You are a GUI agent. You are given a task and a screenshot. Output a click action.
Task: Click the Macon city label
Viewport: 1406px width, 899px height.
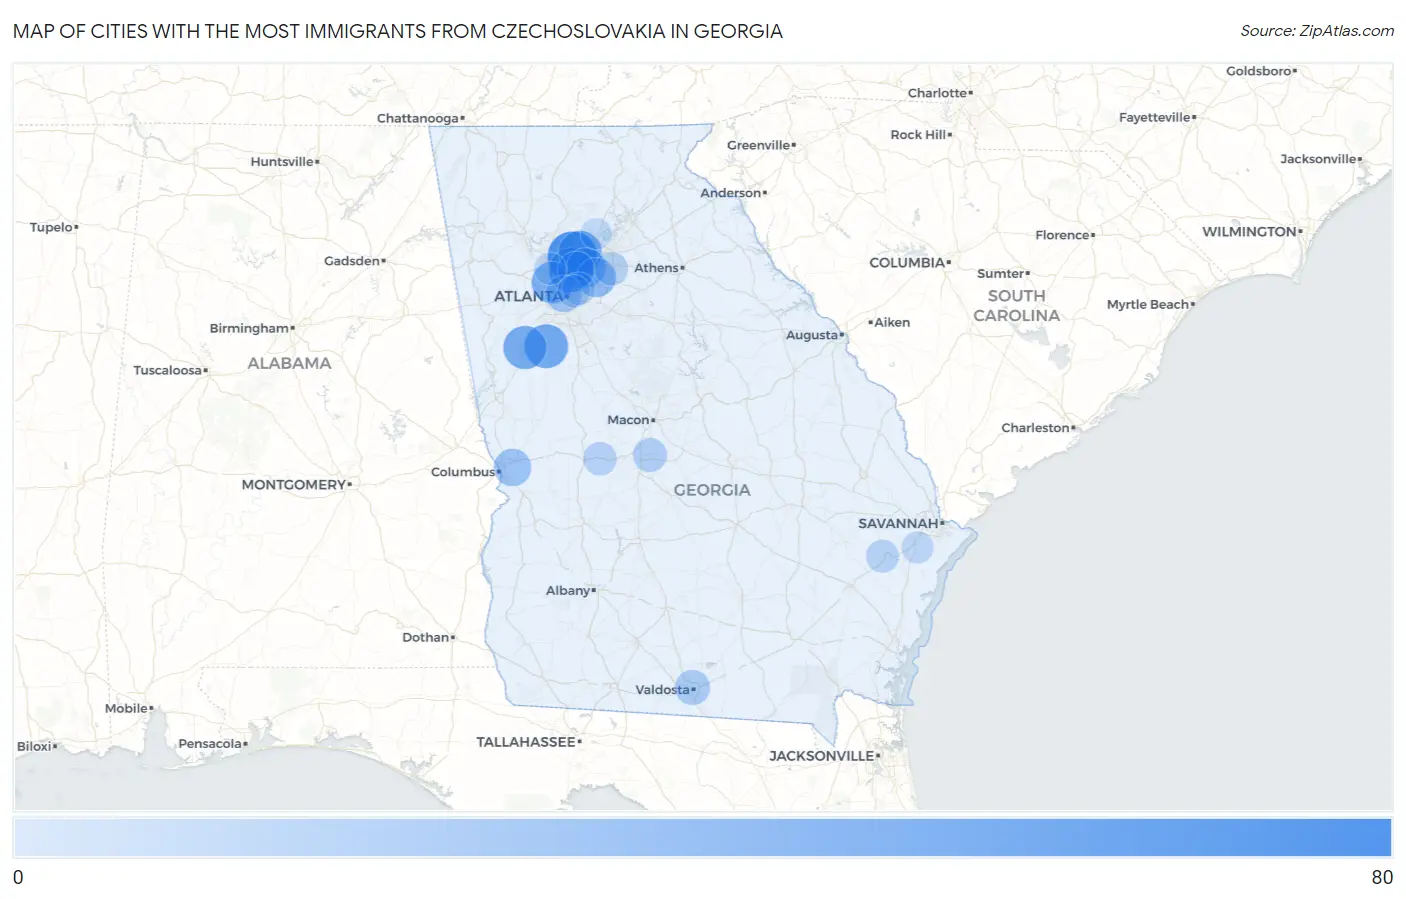[629, 420]
